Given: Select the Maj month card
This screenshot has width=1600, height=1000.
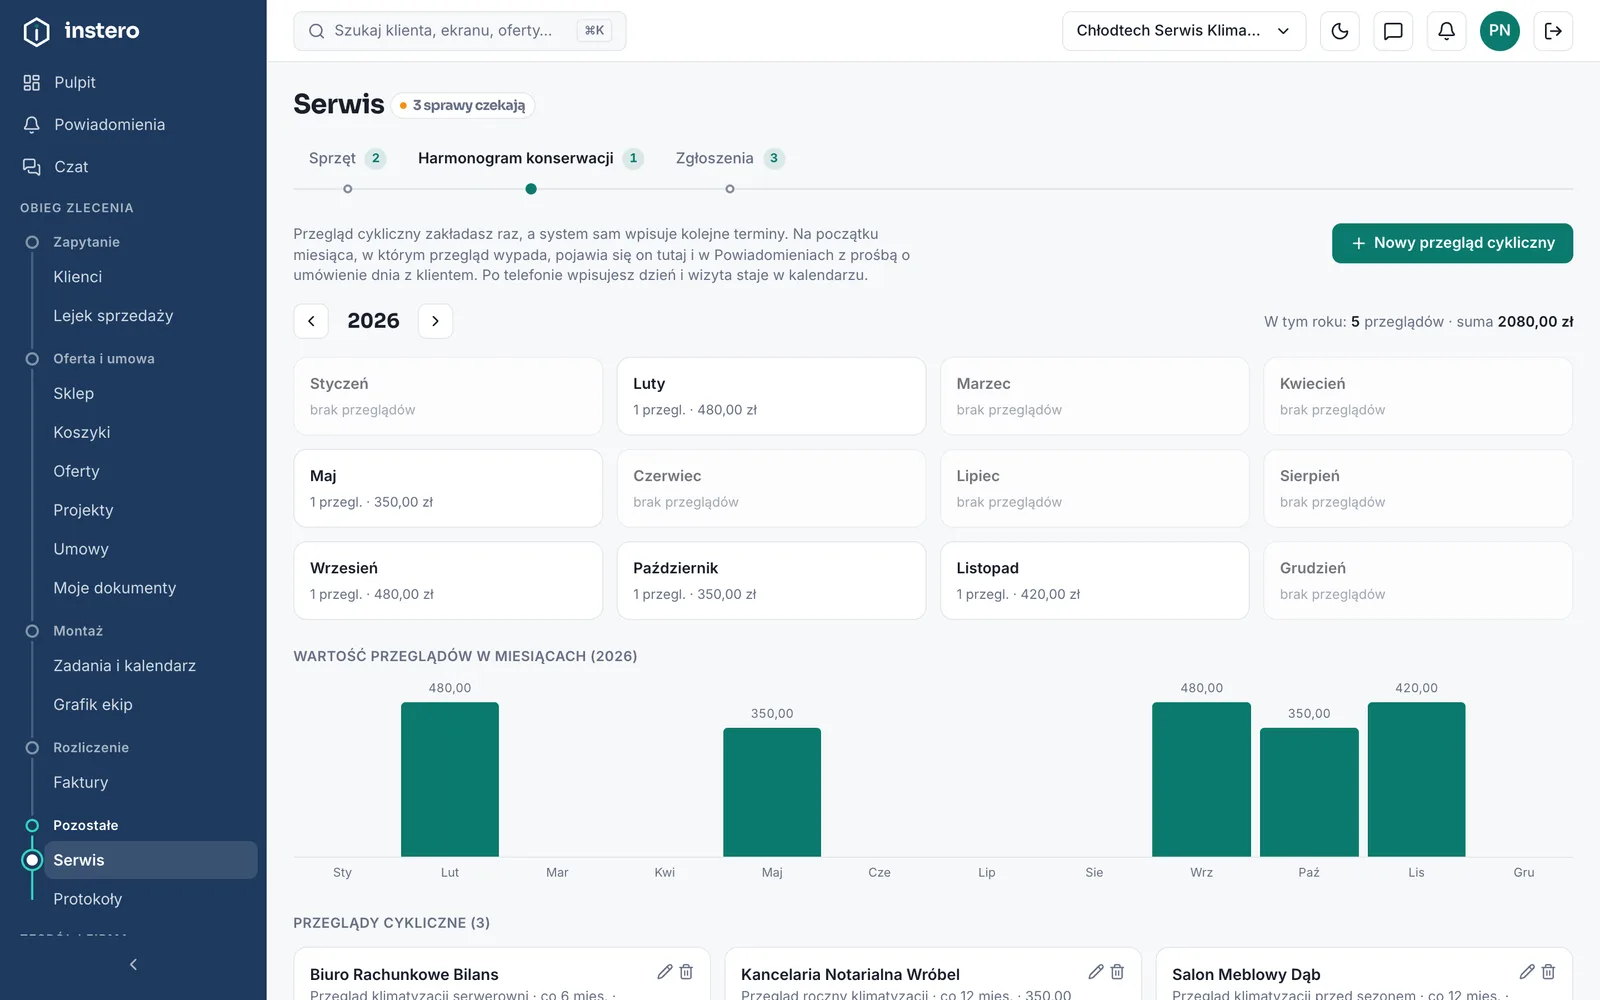Looking at the screenshot, I should point(448,488).
